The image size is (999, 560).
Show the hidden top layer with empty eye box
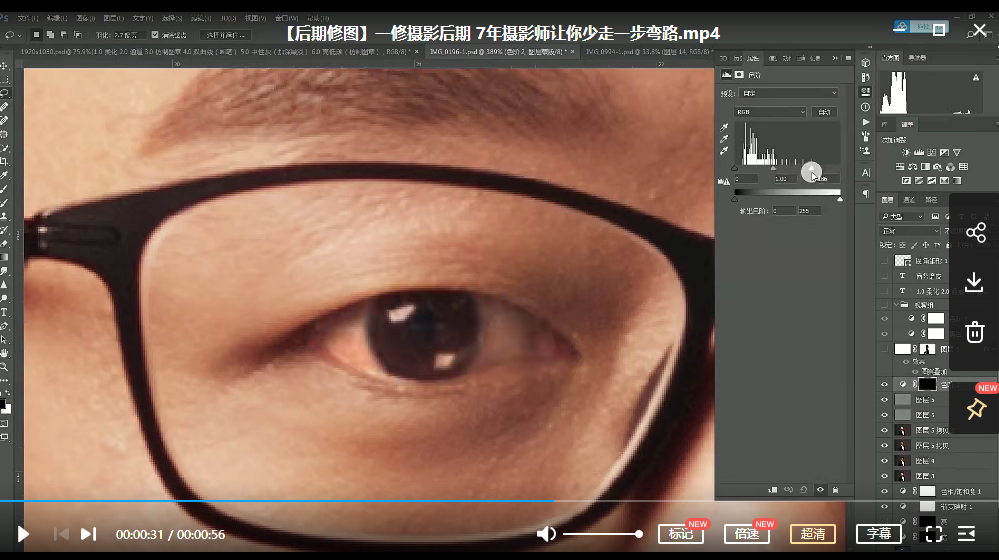point(884,261)
